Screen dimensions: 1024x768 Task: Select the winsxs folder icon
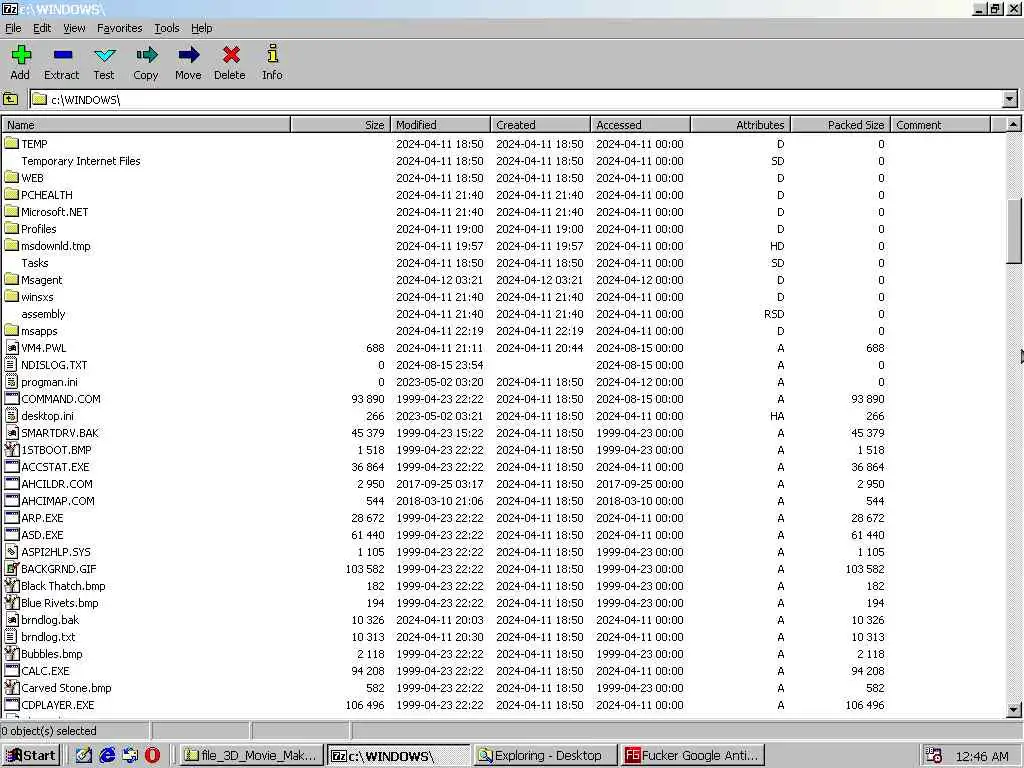[x=11, y=296]
